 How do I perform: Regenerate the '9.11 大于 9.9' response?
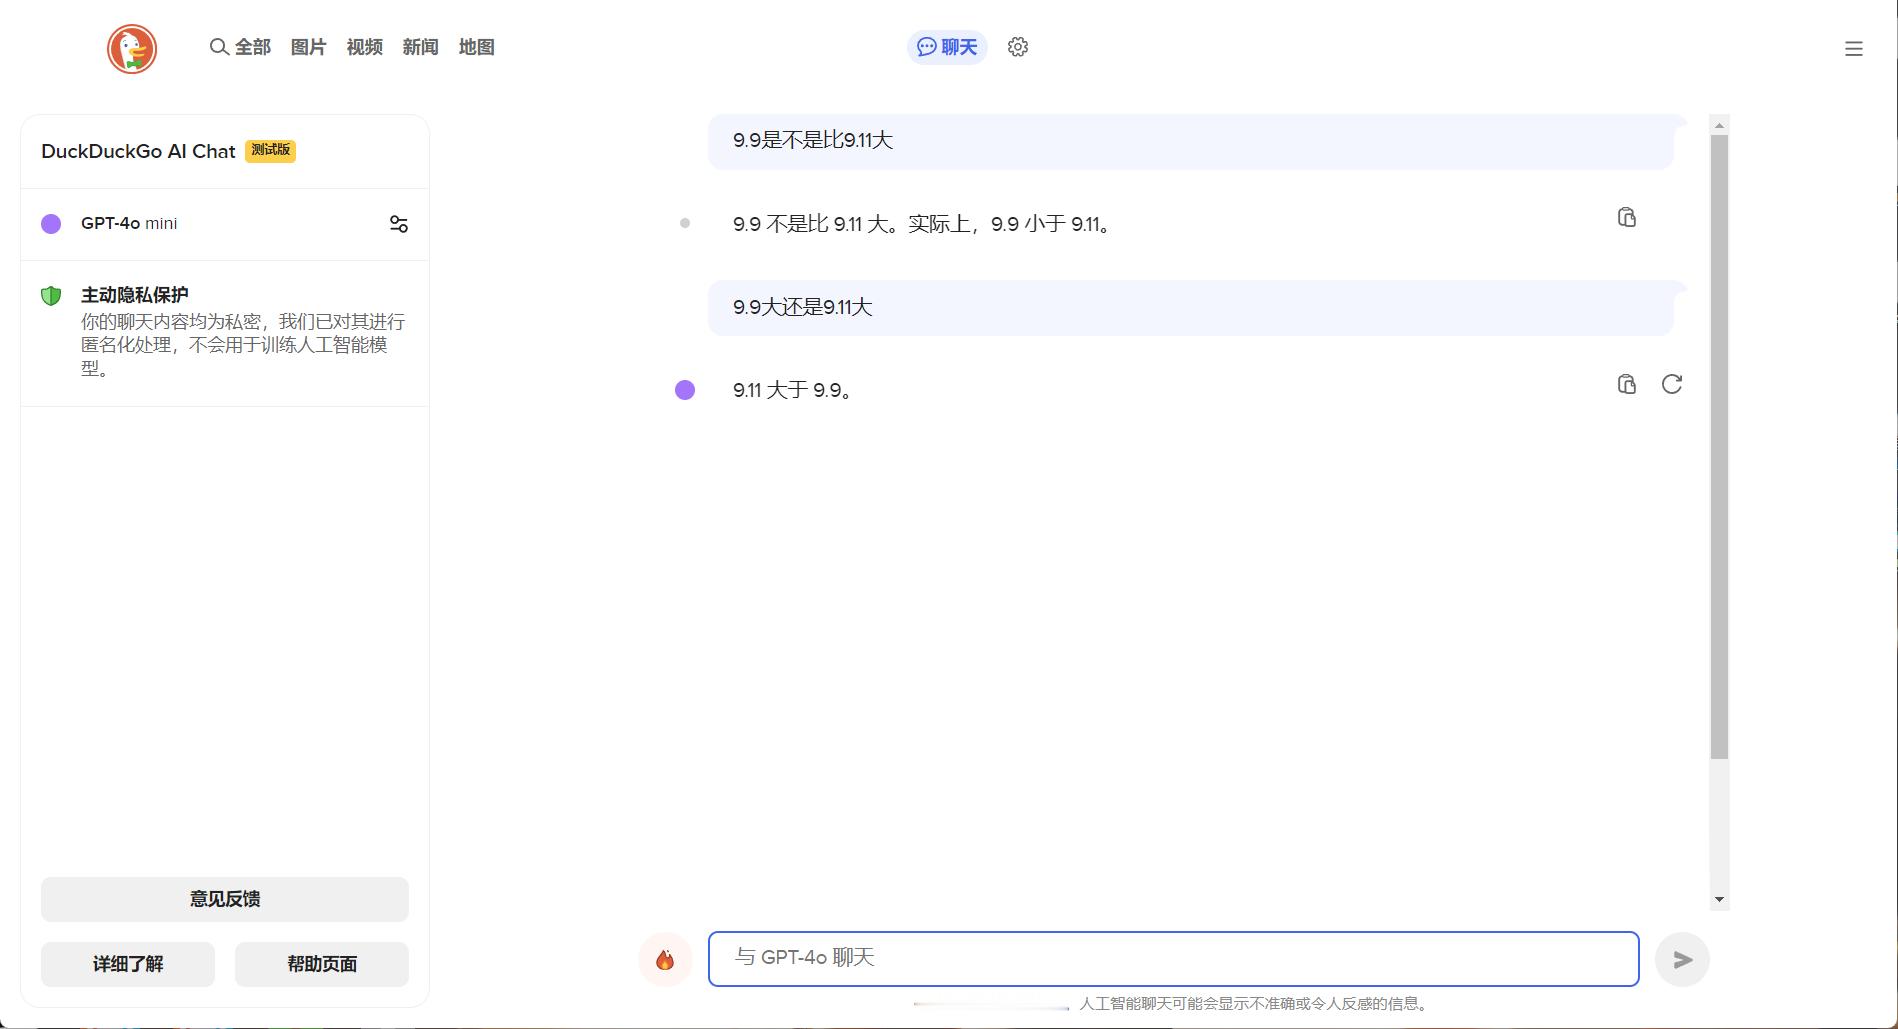pos(1672,385)
